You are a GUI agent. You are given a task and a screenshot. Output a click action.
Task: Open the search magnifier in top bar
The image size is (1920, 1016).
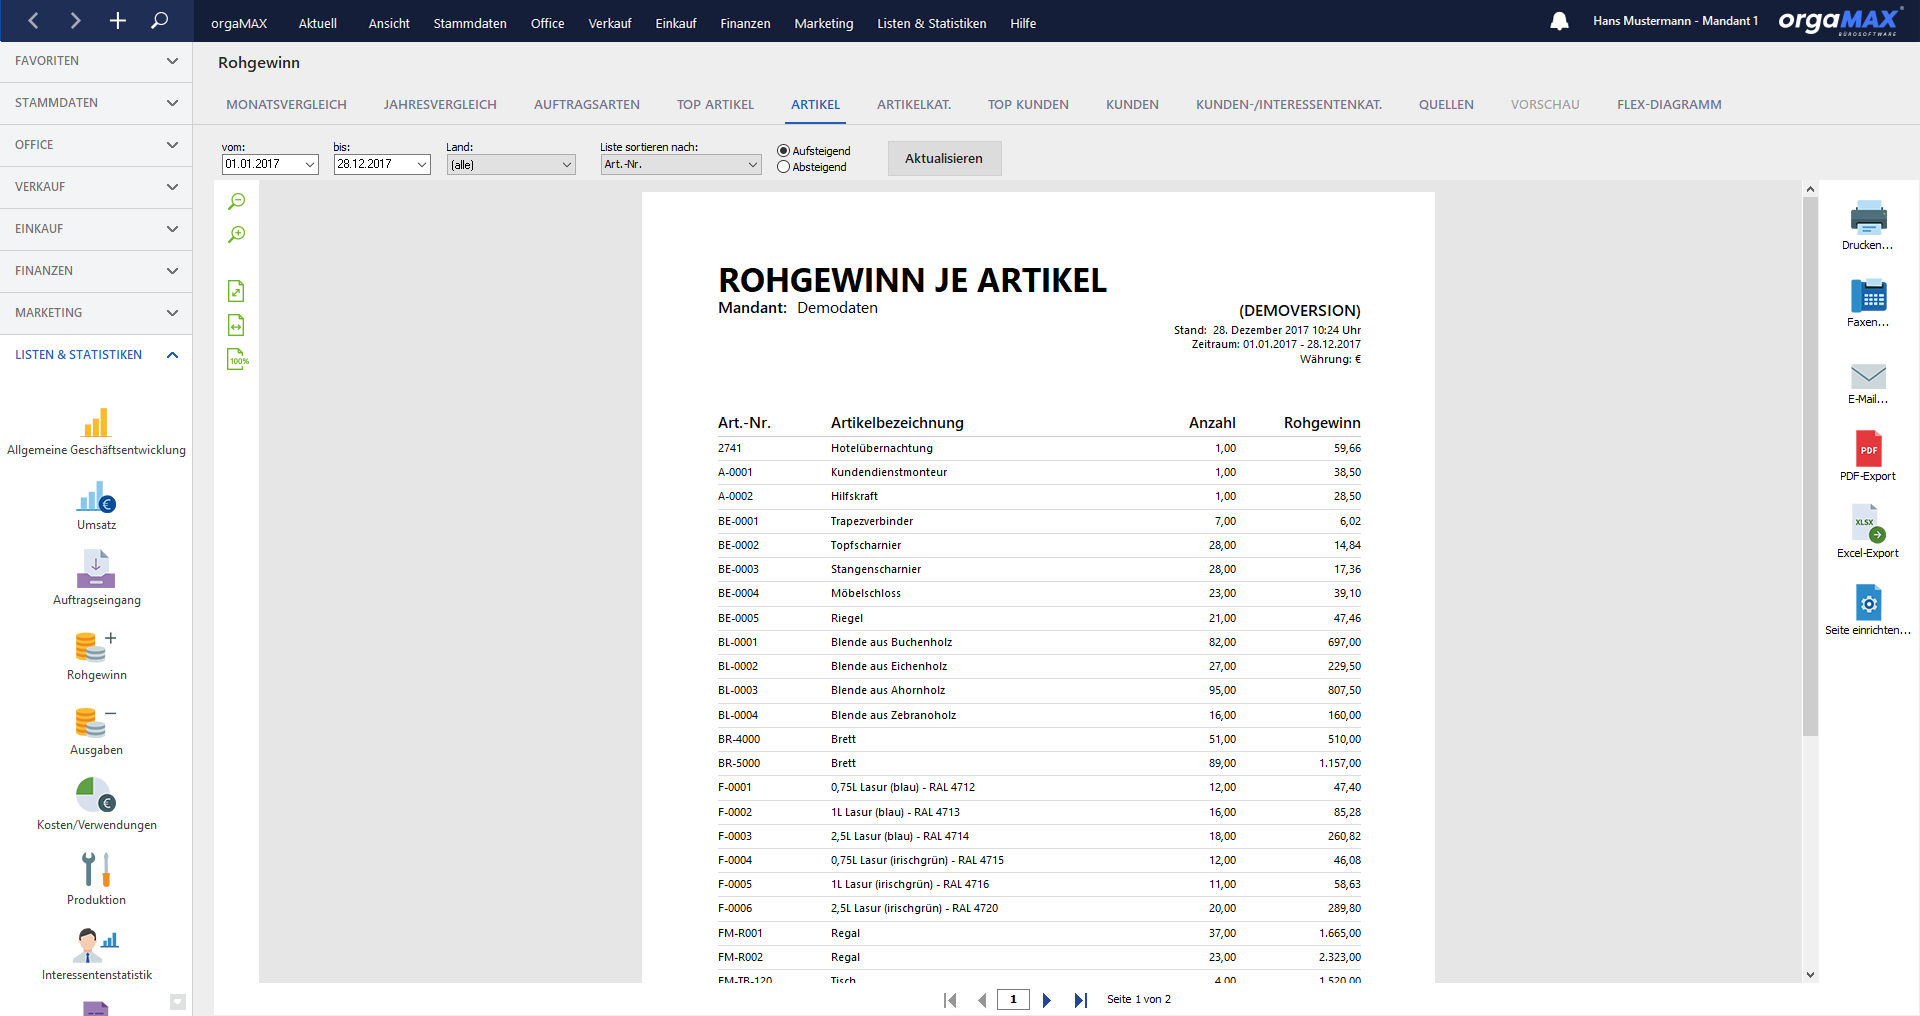(x=159, y=20)
